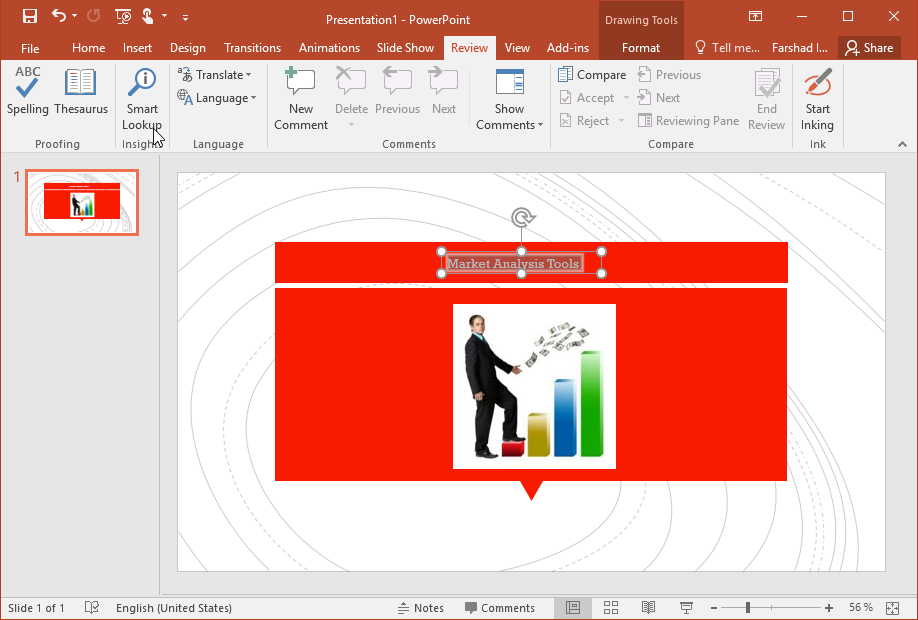
Task: Switch to Normal view
Action: pyautogui.click(x=573, y=608)
